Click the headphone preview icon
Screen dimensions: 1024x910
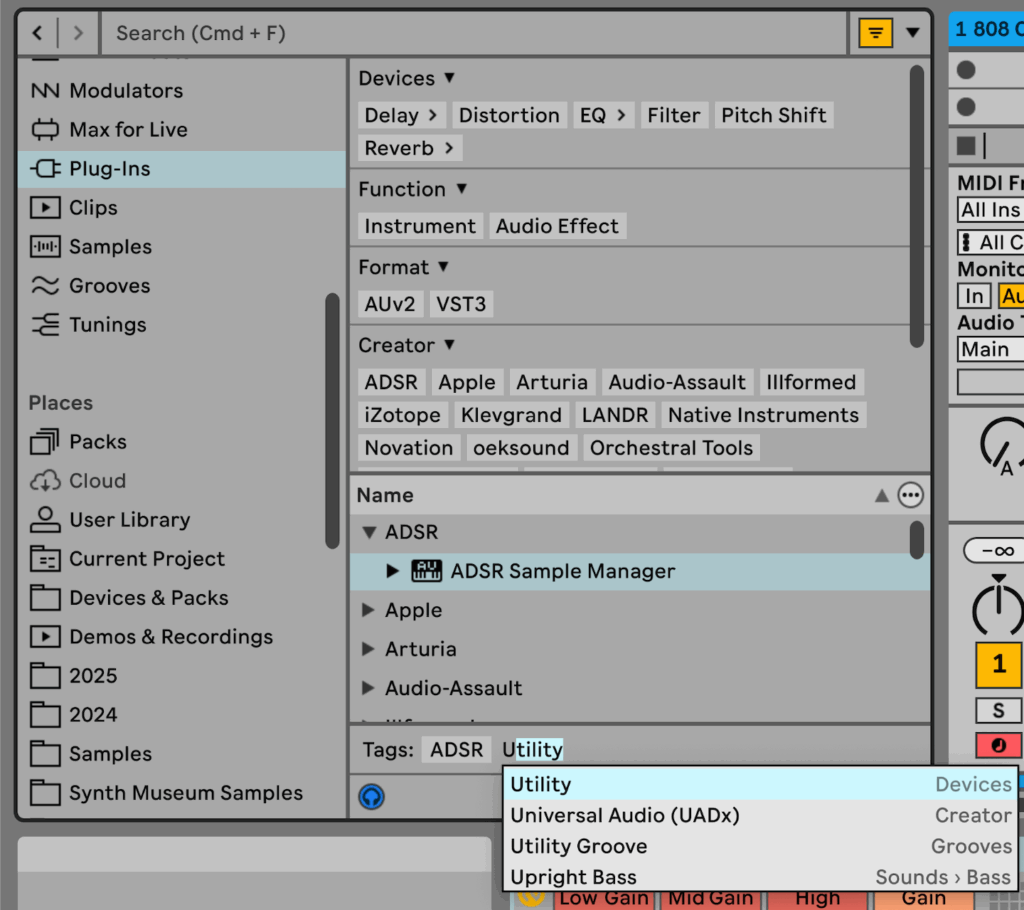tap(371, 797)
